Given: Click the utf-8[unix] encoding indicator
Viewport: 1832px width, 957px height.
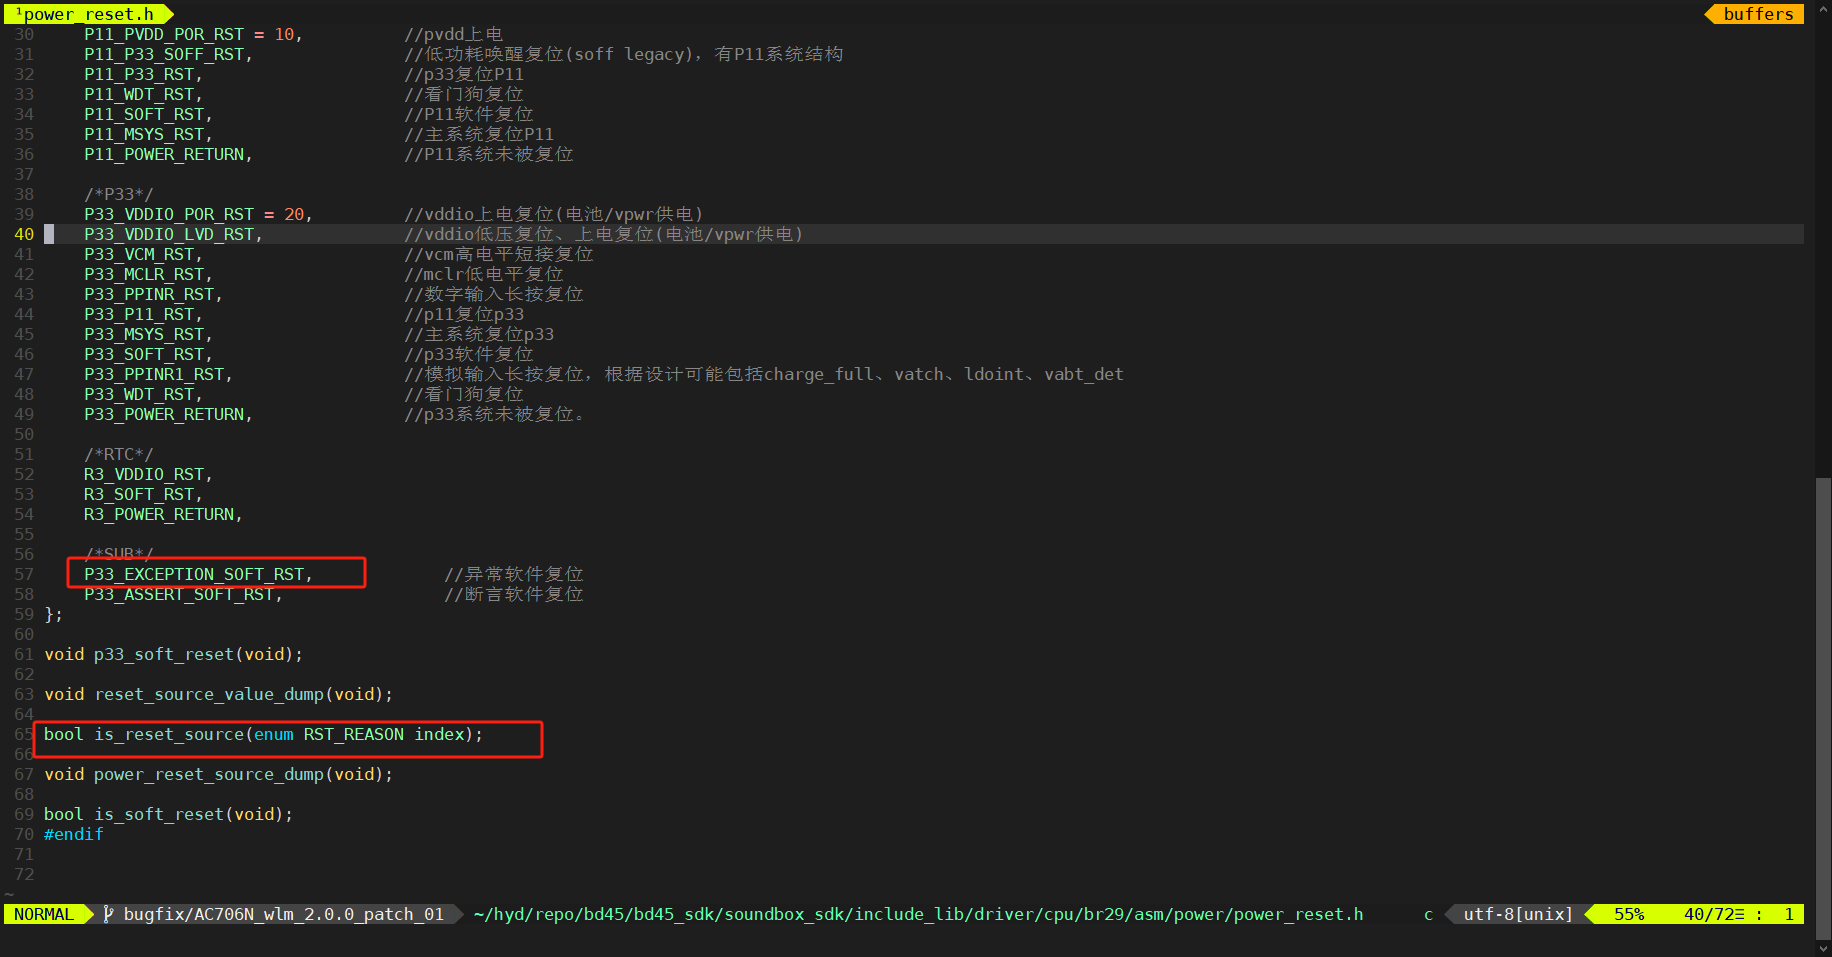Looking at the screenshot, I should coord(1518,914).
